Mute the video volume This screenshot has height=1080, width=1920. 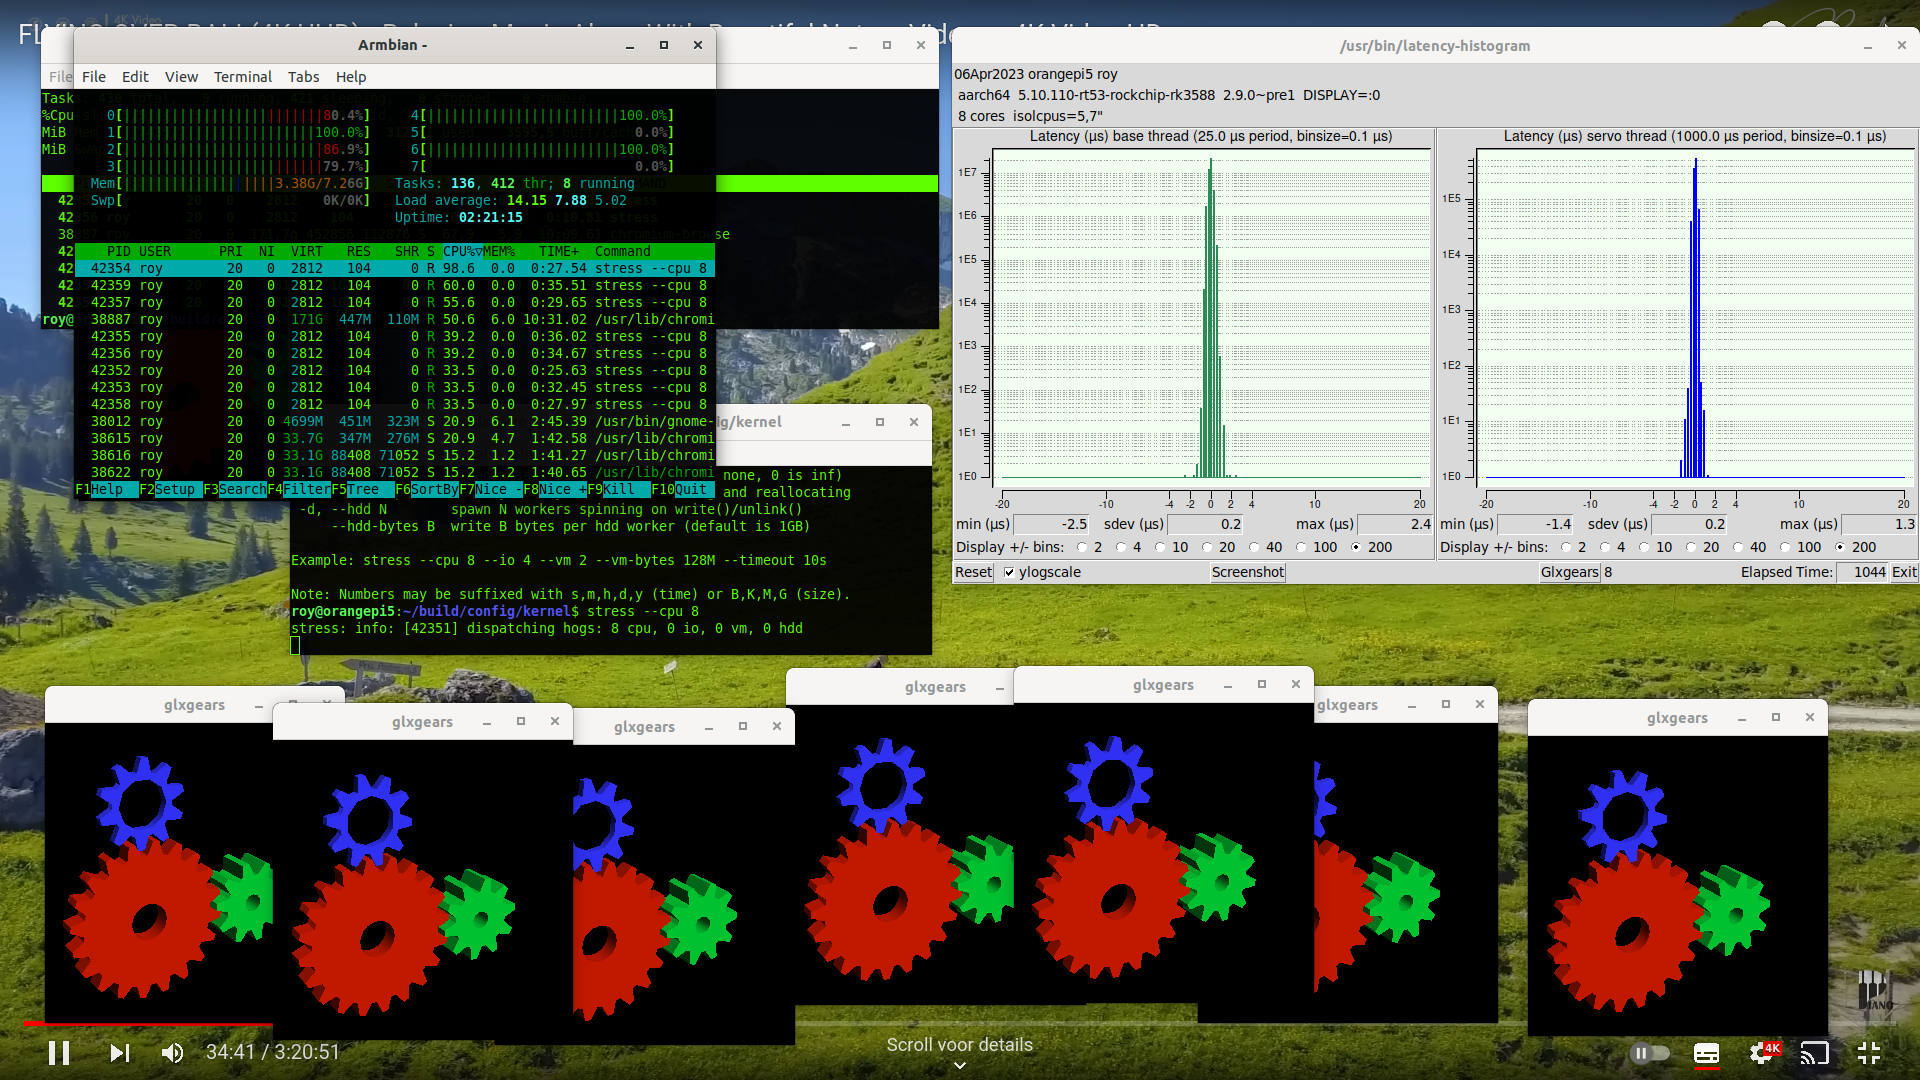[x=172, y=1053]
